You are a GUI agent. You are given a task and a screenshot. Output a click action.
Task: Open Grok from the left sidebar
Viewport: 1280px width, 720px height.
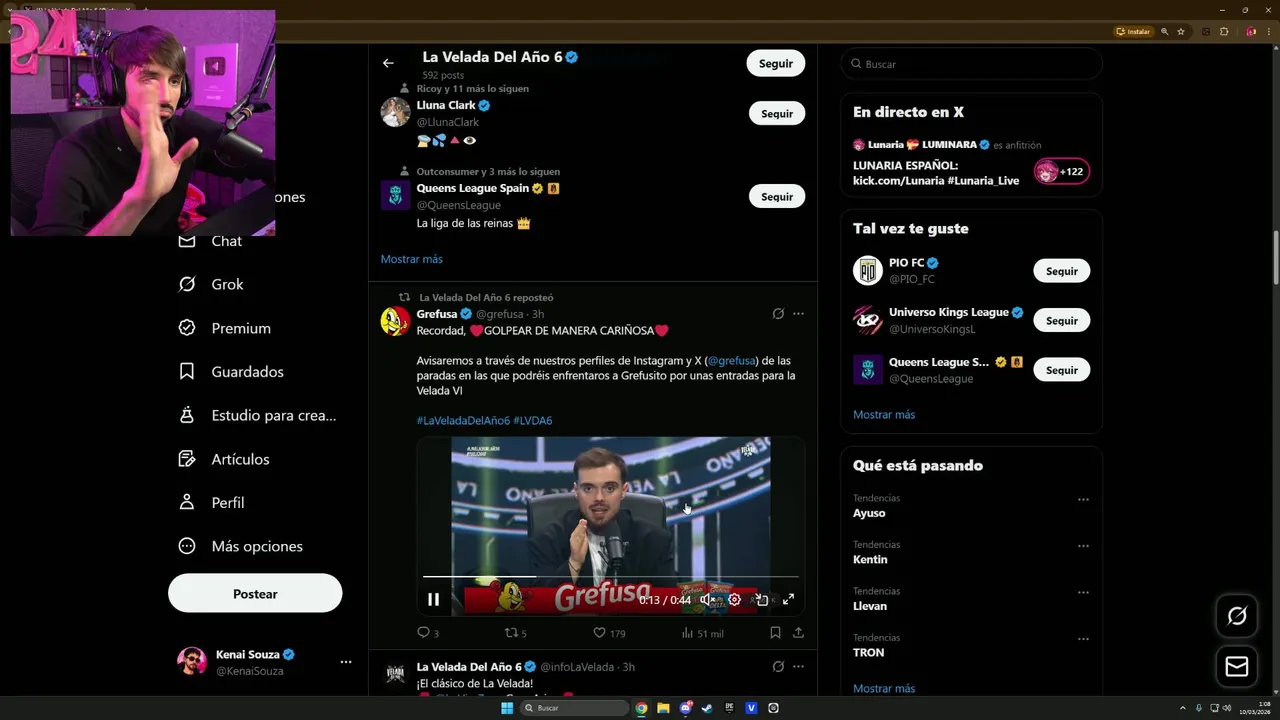[x=211, y=284]
